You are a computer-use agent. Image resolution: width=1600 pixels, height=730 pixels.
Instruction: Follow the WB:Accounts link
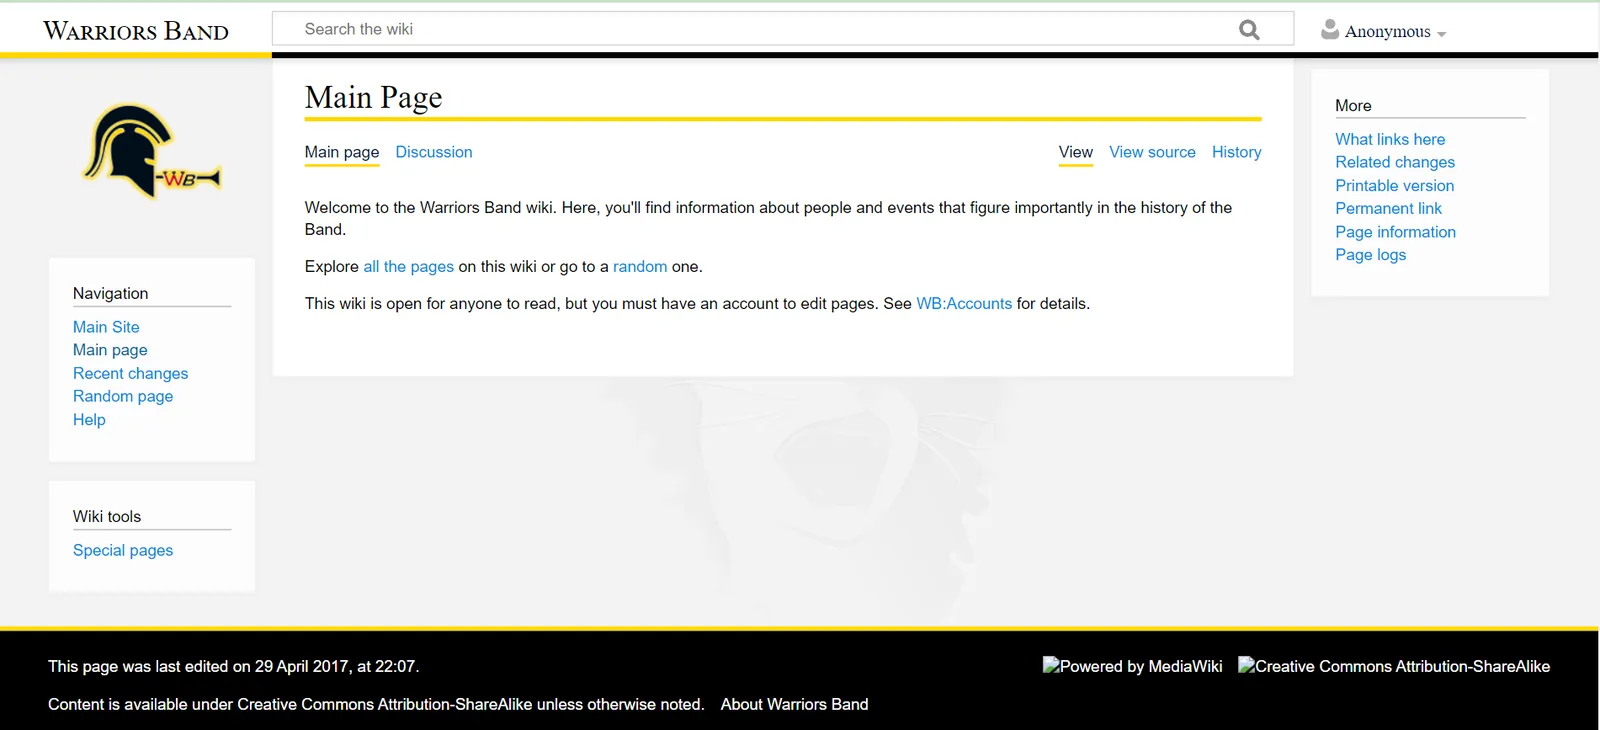pos(964,303)
